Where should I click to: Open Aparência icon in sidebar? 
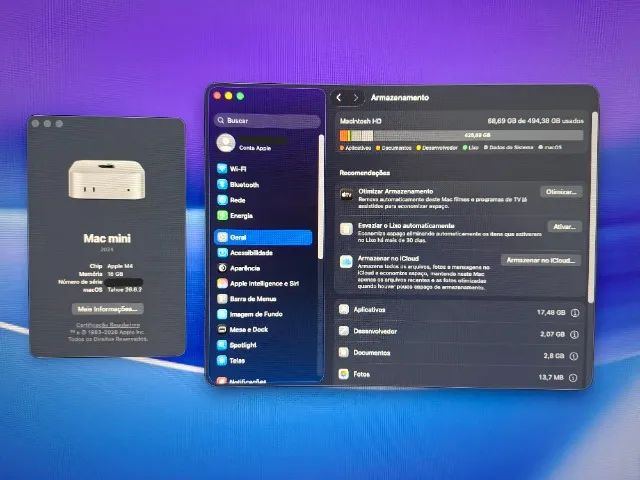coord(222,268)
